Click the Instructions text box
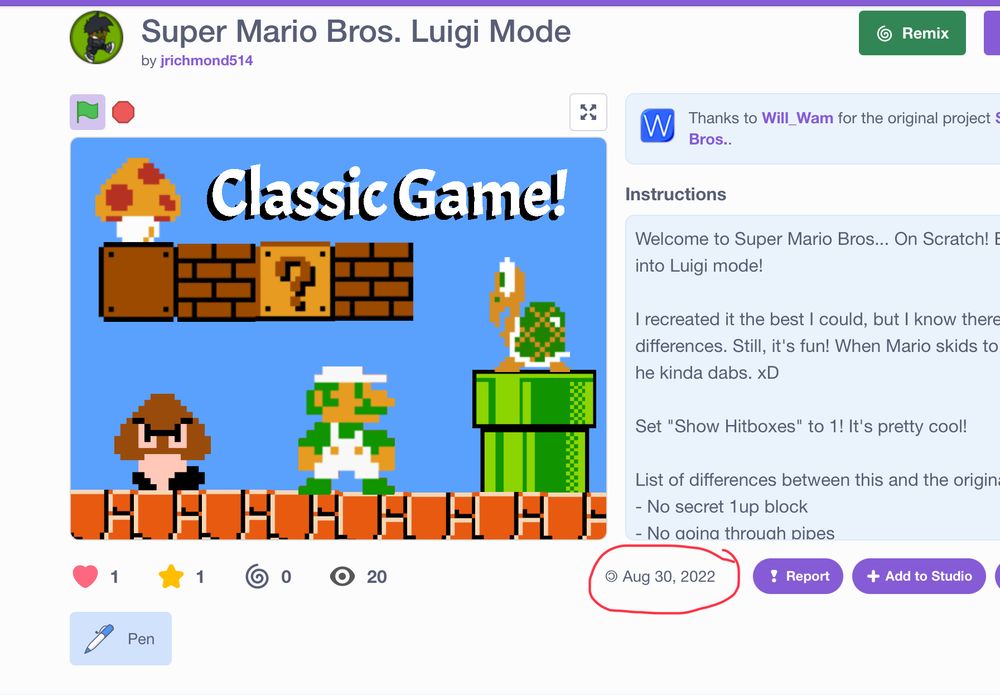Viewport: 1000px width, 695px height. [x=812, y=377]
